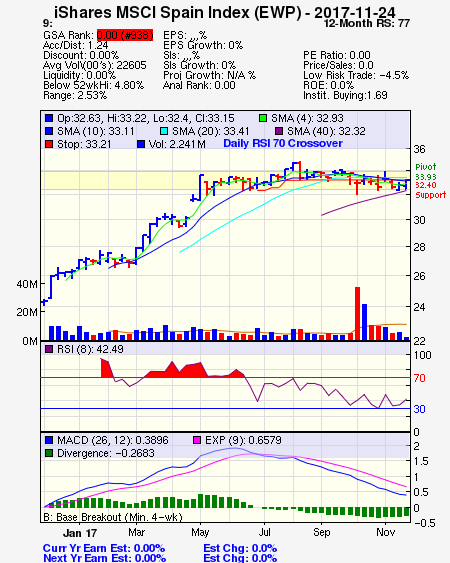Click the green Pivot 33.93 label

point(426,172)
